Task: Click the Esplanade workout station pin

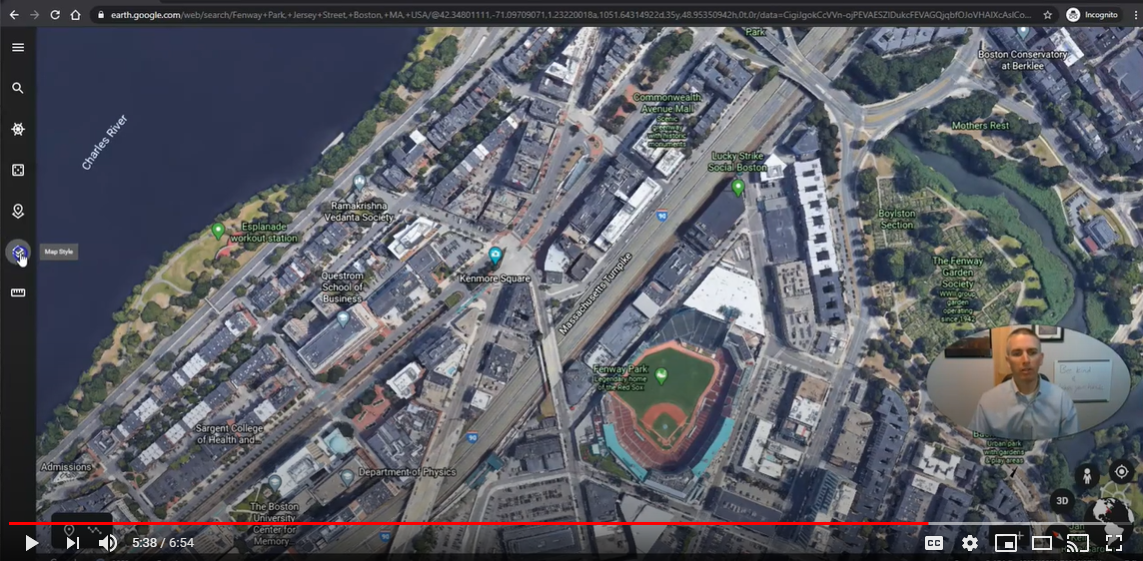Action: 217,231
